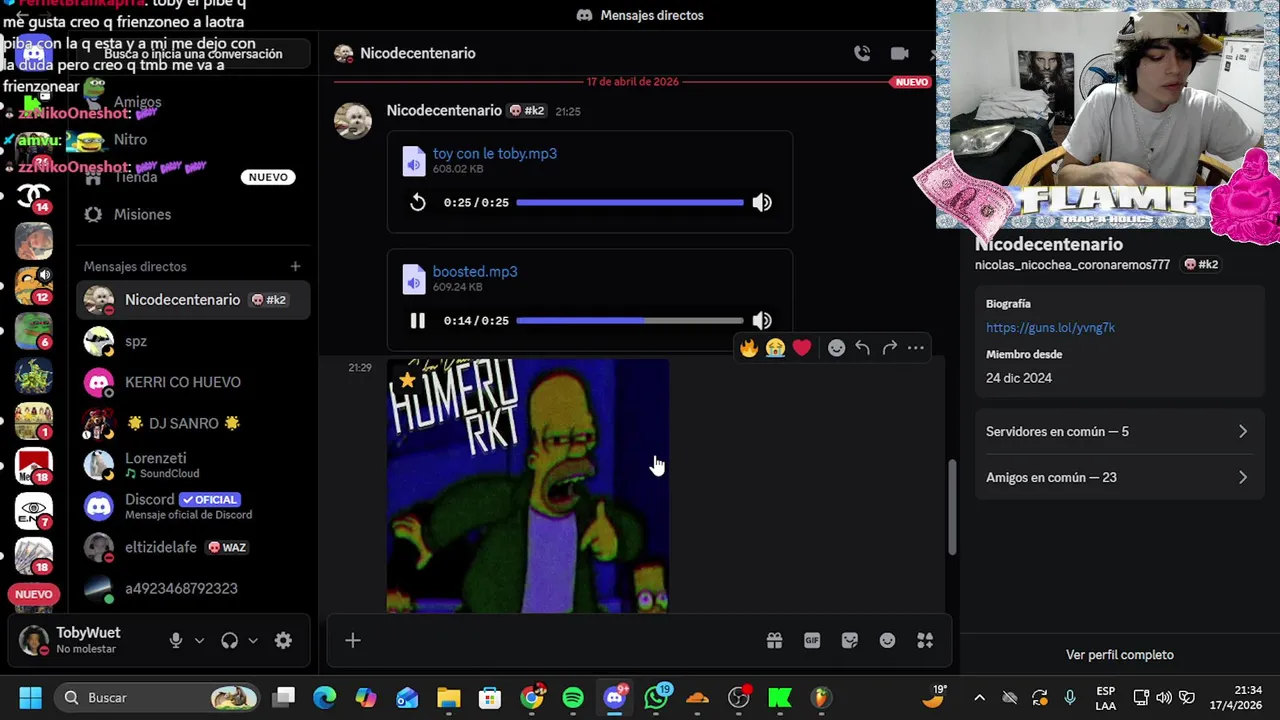Open Google Chrome from taskbar
Screen dimensions: 1280x720
pos(533,698)
